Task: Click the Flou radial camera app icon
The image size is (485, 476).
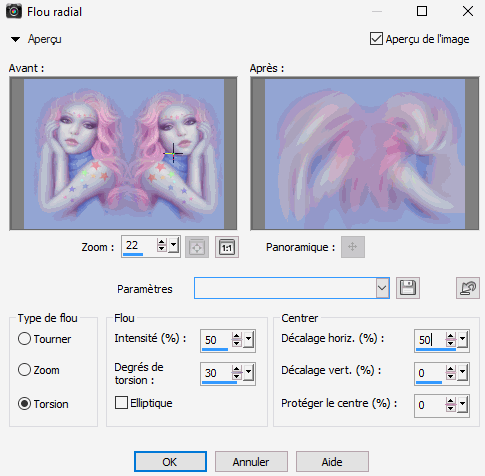Action: pos(14,12)
